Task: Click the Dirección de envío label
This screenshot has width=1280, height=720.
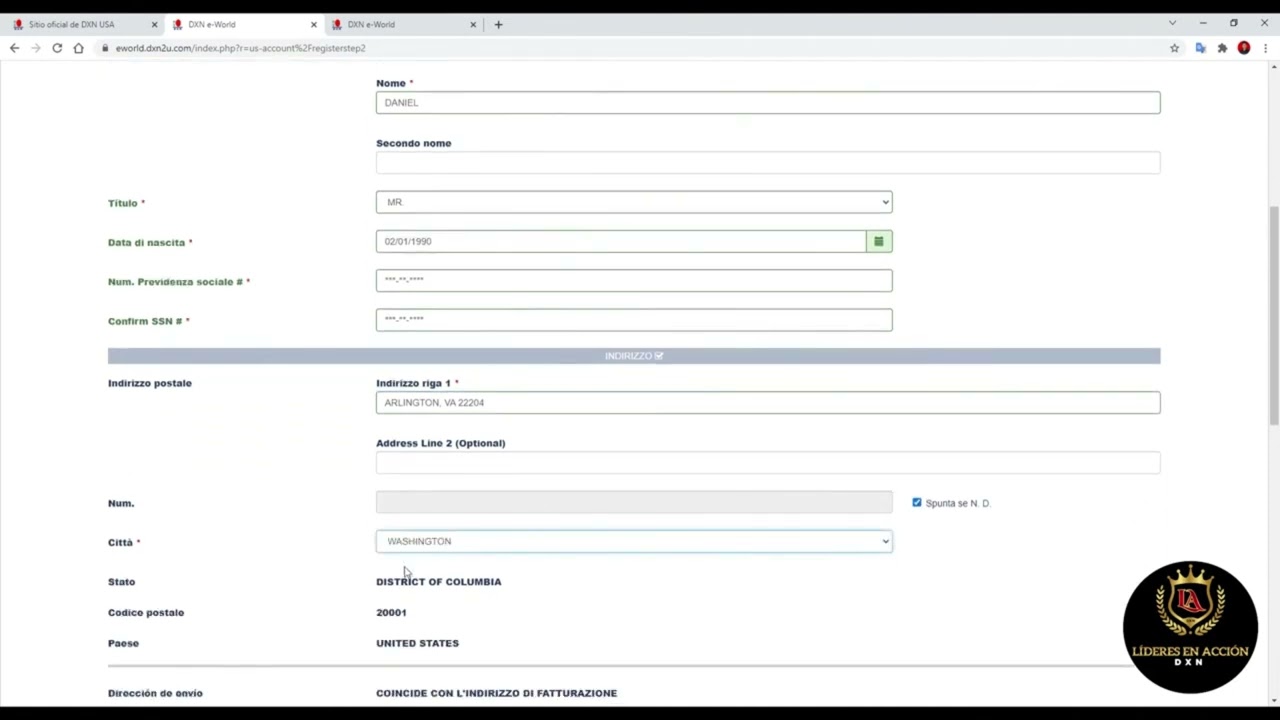Action: coord(155,693)
